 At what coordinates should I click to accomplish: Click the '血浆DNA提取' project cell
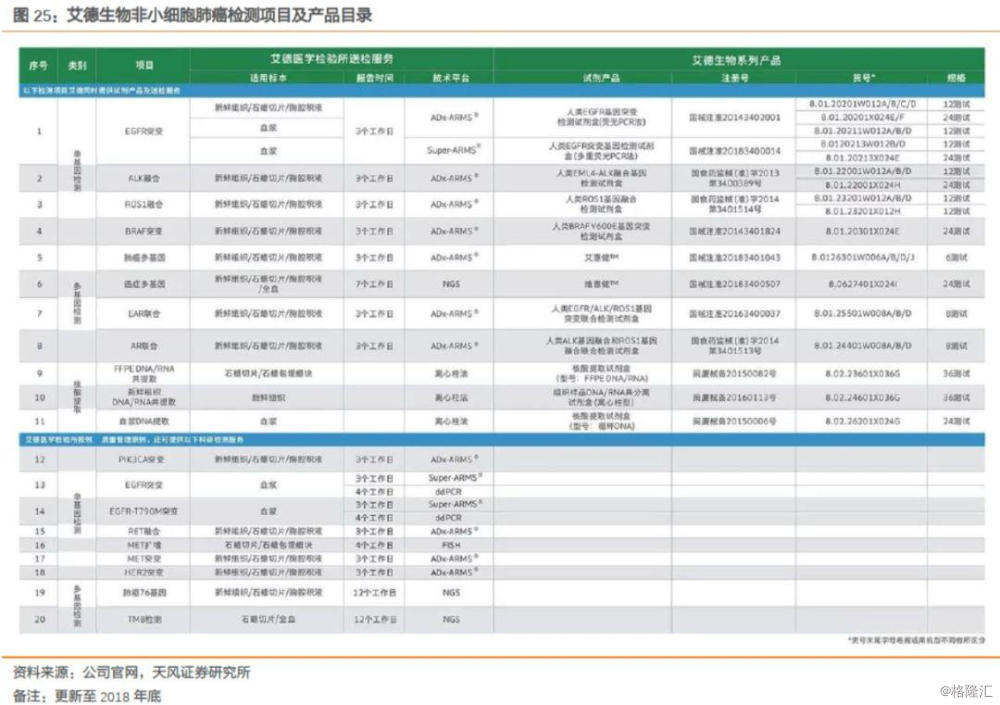(144, 421)
